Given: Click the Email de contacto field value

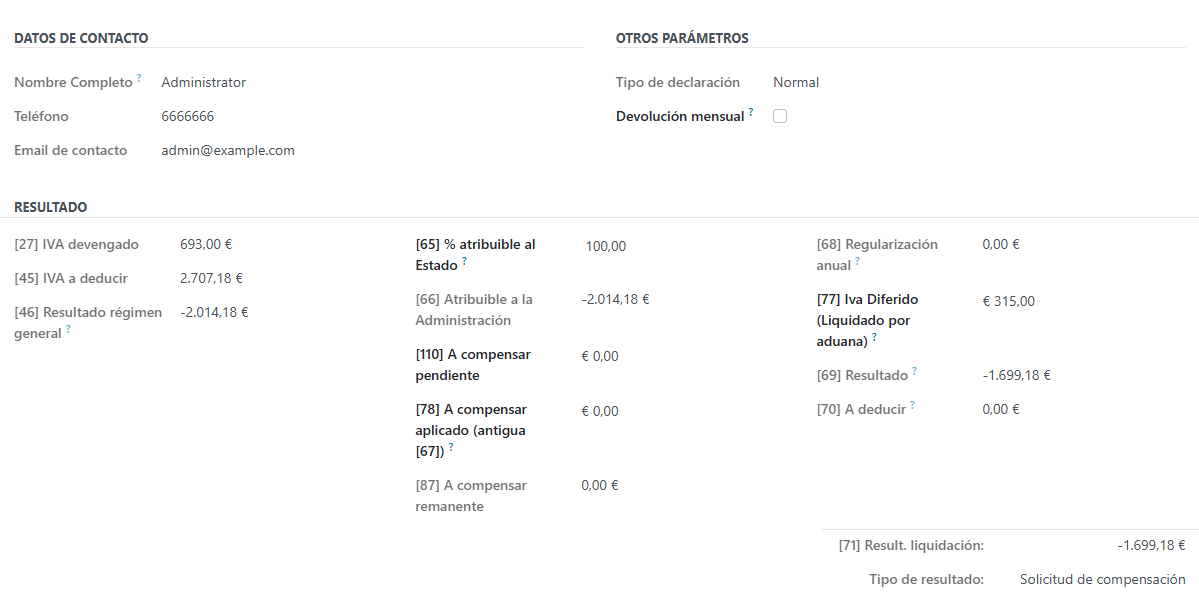Looking at the screenshot, I should (x=228, y=151).
